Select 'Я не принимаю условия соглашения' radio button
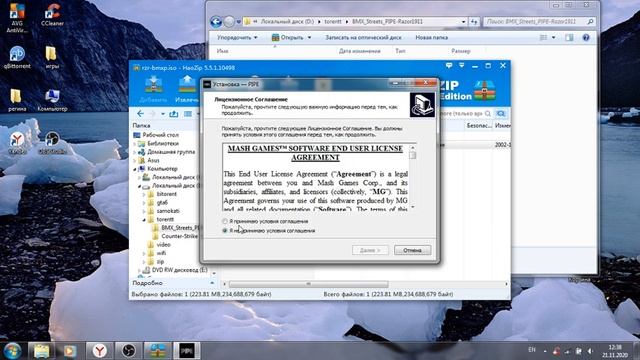Screen dimensions: 640x360 [x=224, y=231]
